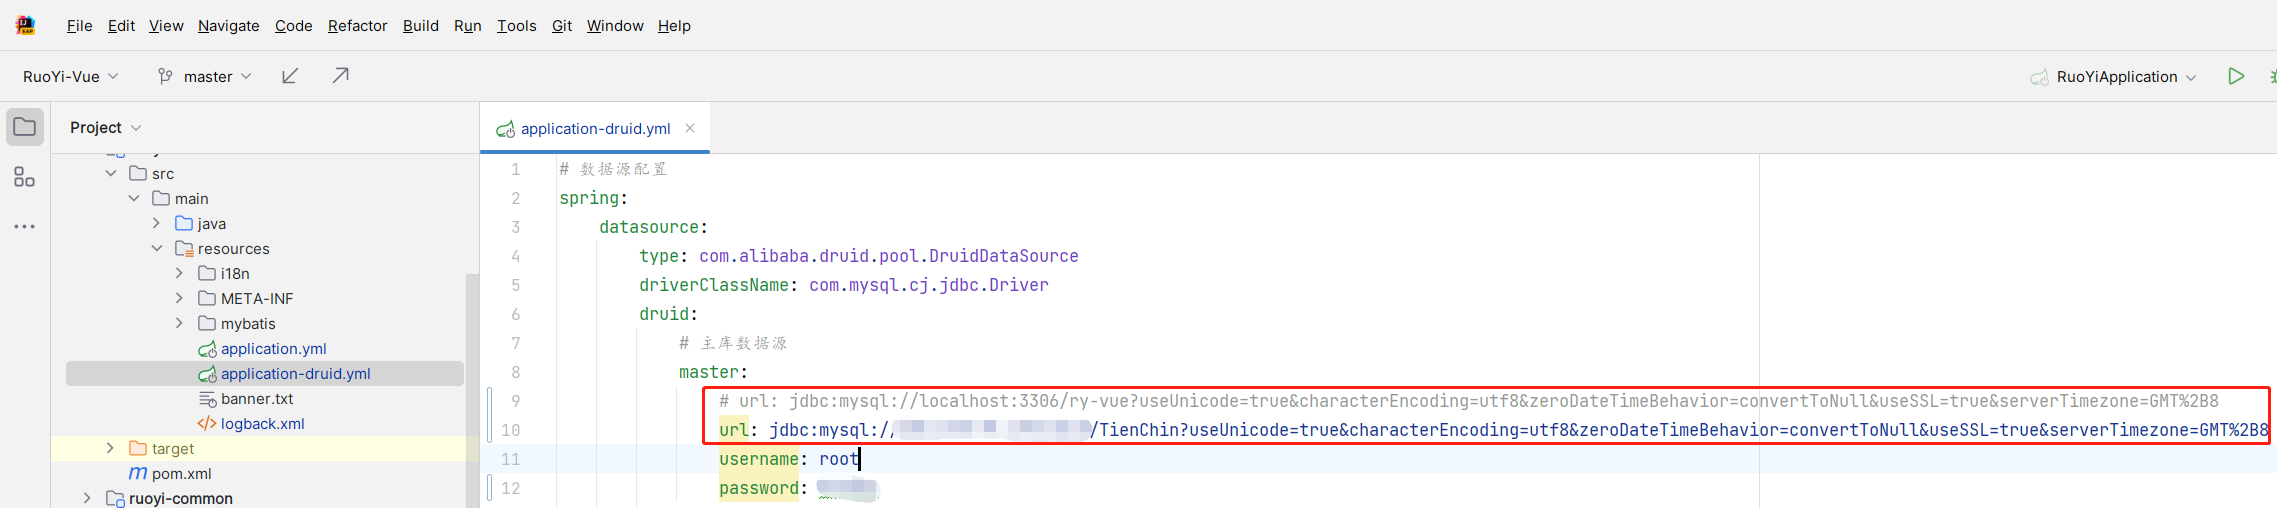
Task: Click the Update Project arrow icon
Action: (x=290, y=76)
